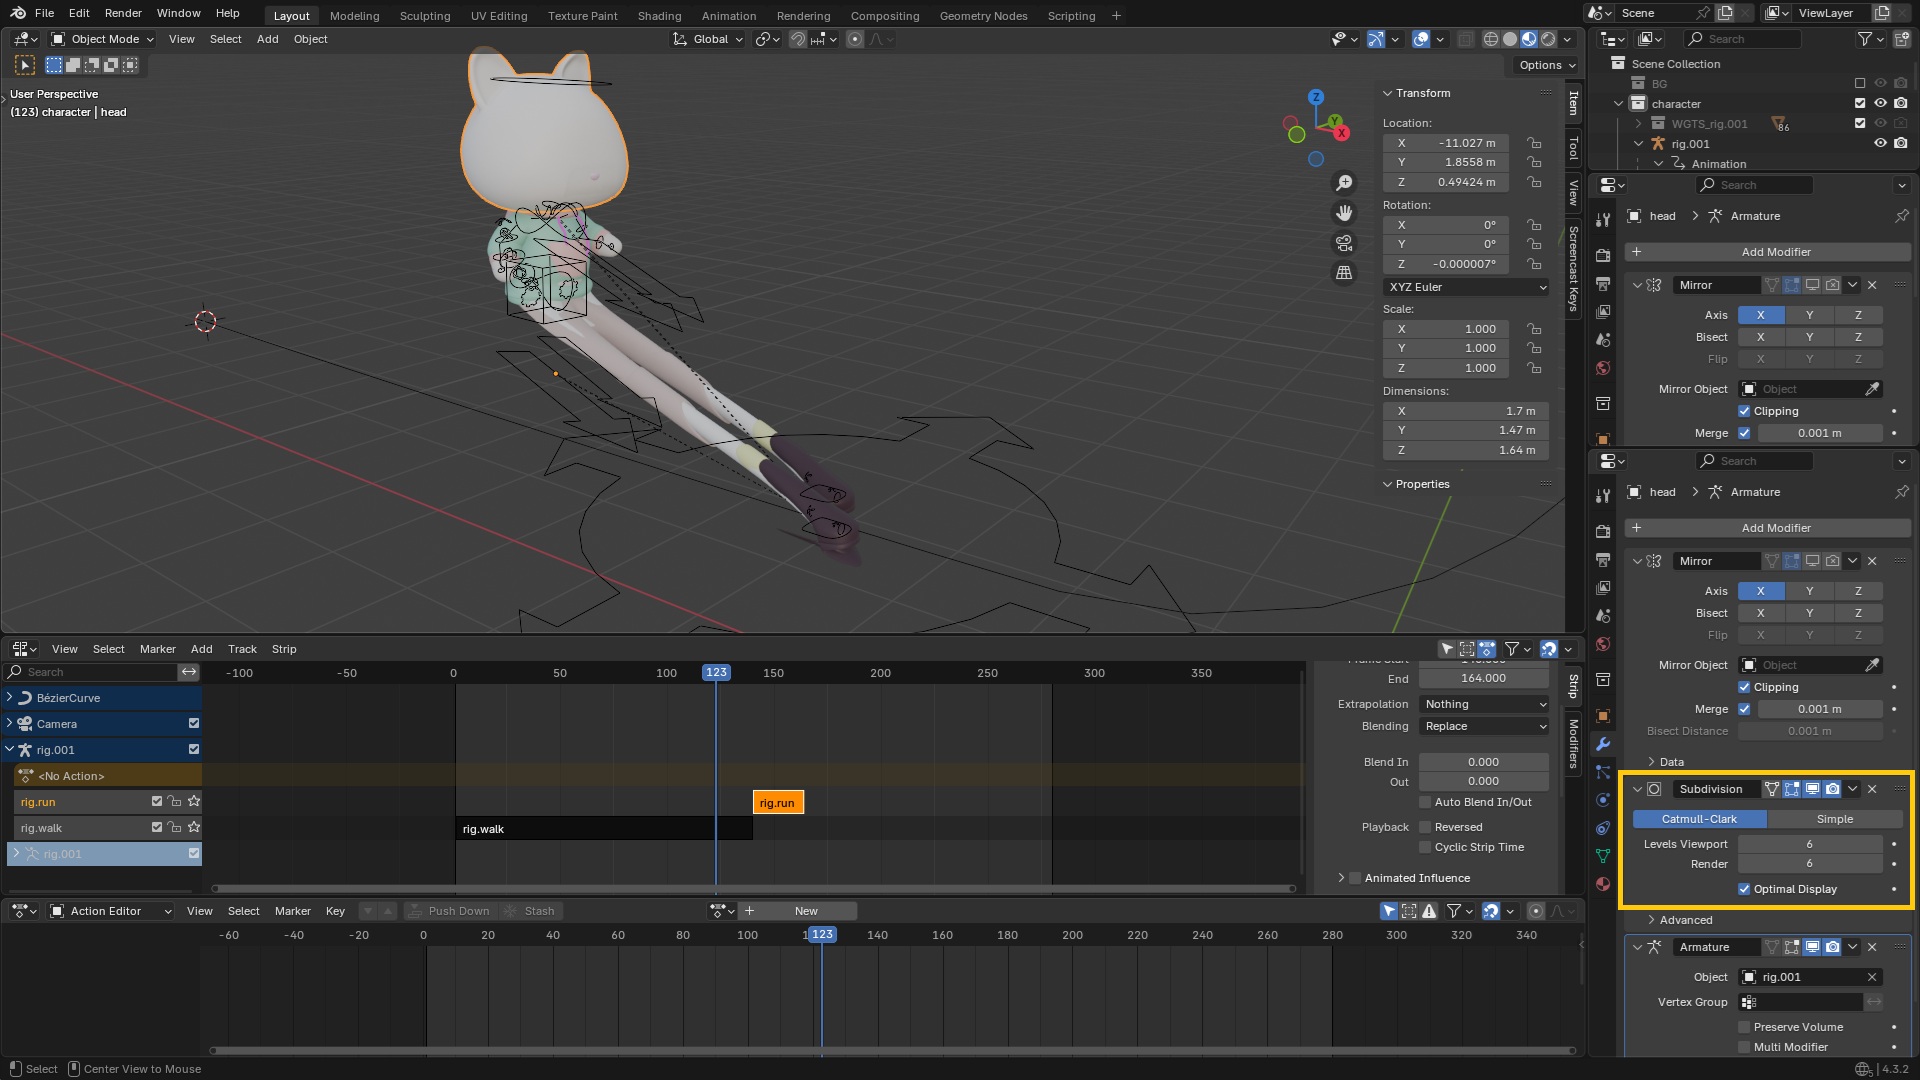1920x1080 pixels.
Task: Click the snap magnet icon
Action: tap(798, 39)
